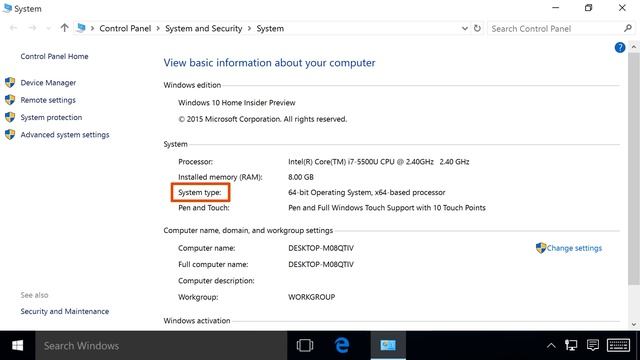Viewport: 640px width, 360px height.
Task: Open Security and Maintenance link
Action: (x=65, y=311)
